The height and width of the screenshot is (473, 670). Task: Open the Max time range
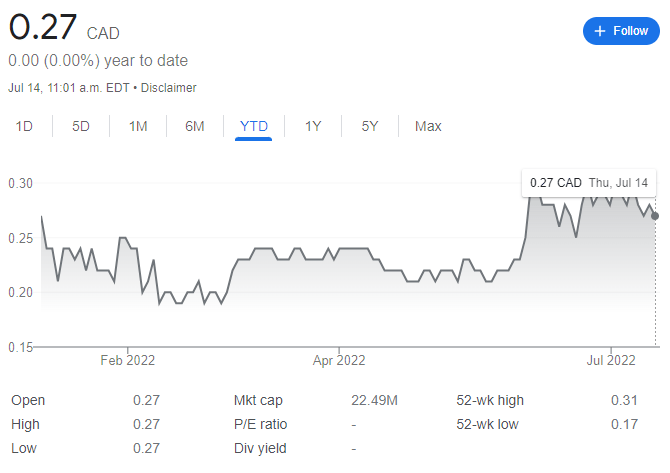pos(428,126)
